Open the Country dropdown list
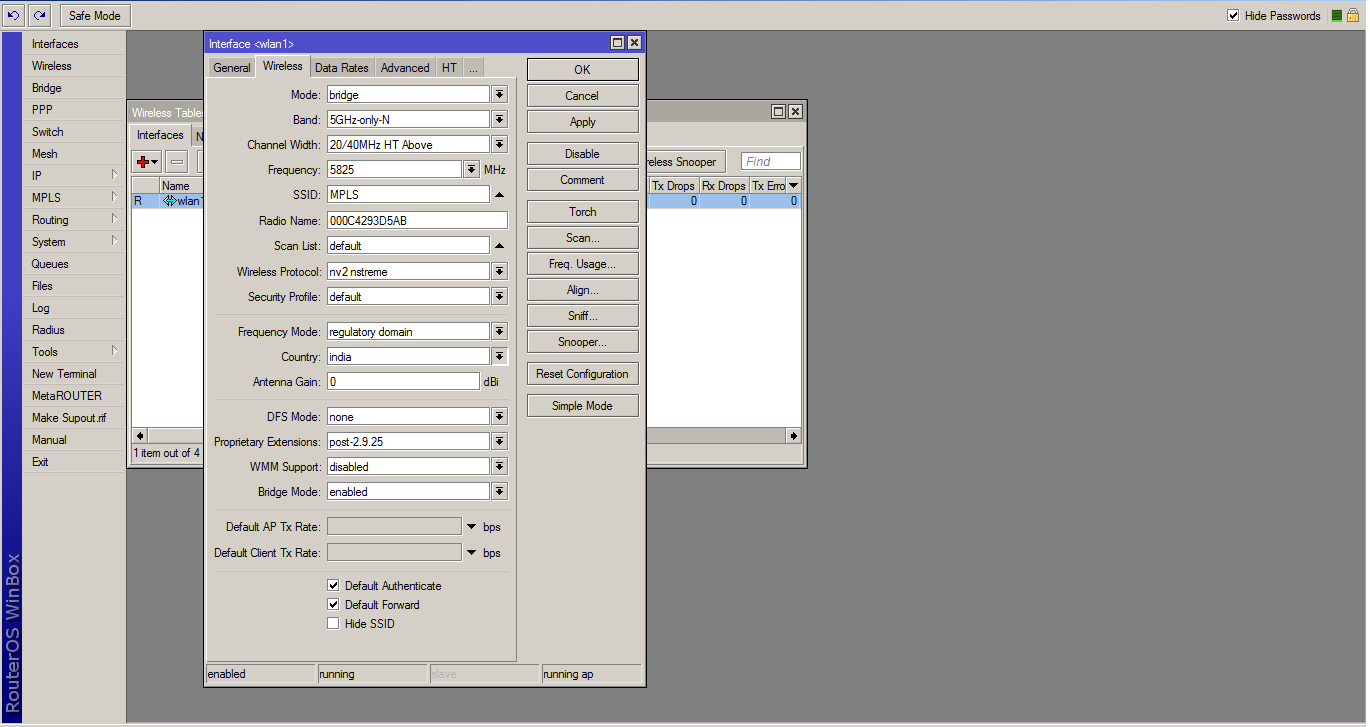 (499, 357)
